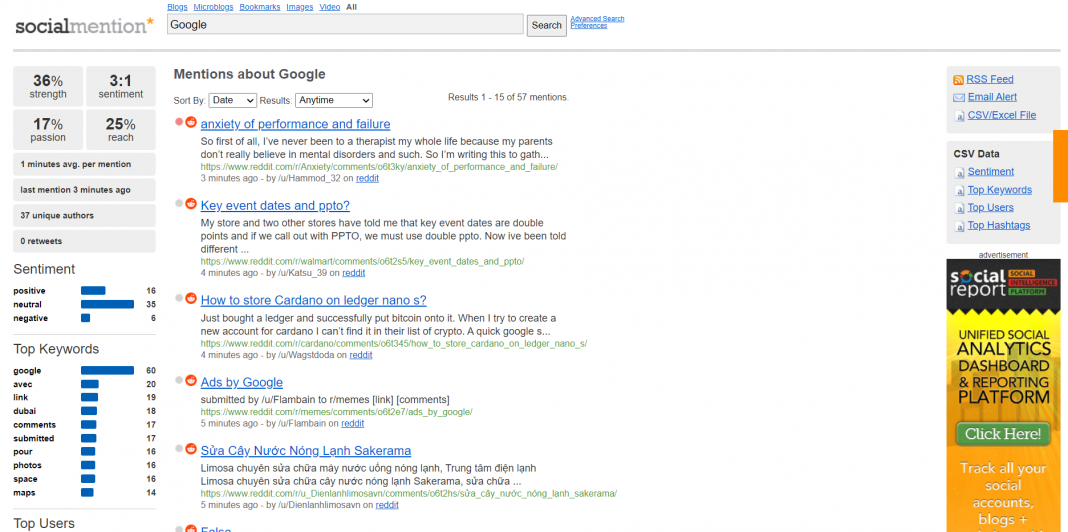
Task: Switch to the Microblogs tab
Action: (x=213, y=7)
